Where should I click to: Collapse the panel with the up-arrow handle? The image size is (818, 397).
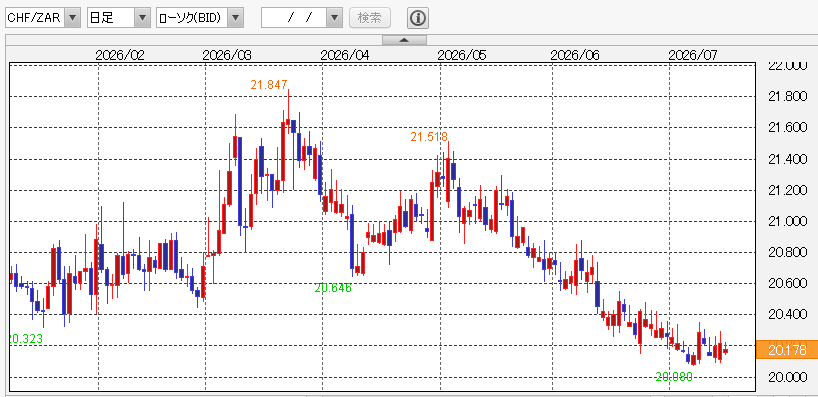404,40
